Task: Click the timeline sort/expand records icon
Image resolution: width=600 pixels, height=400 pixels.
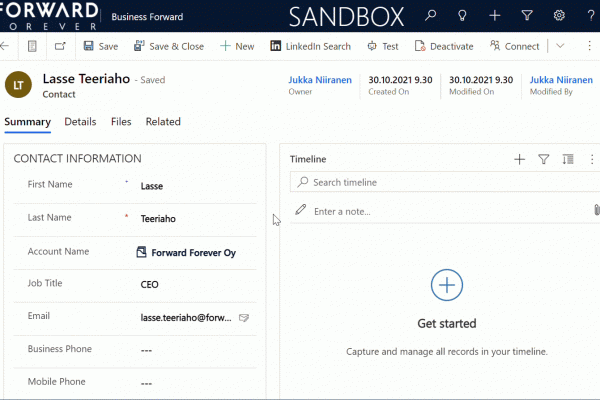Action: [x=568, y=159]
